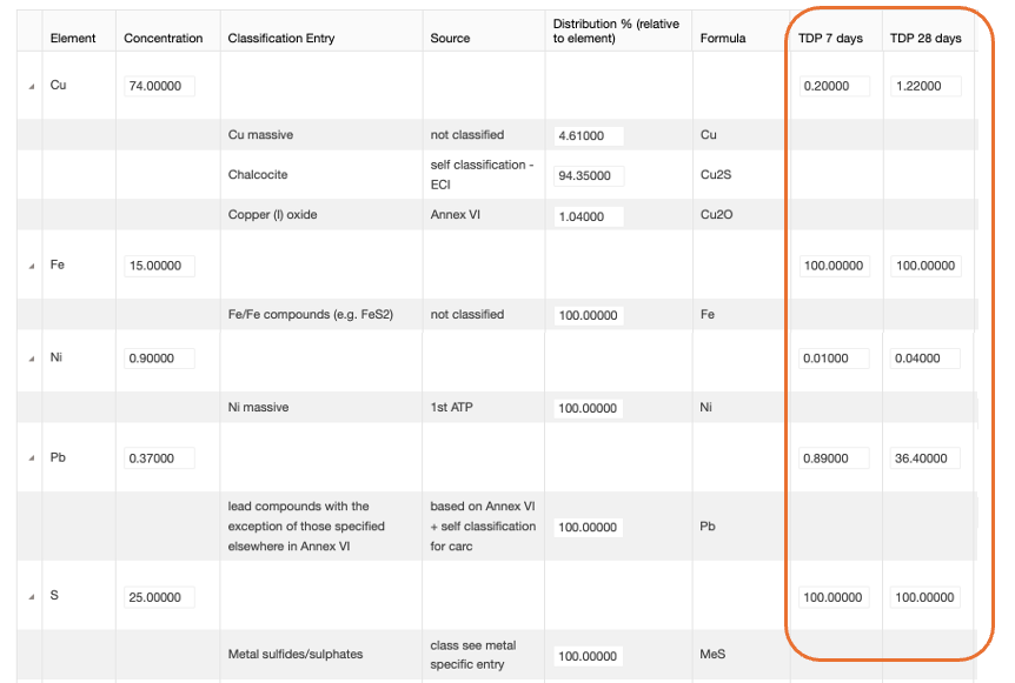Collapse the Ni element row
Viewport: 1015px width, 683px height.
point(32,358)
